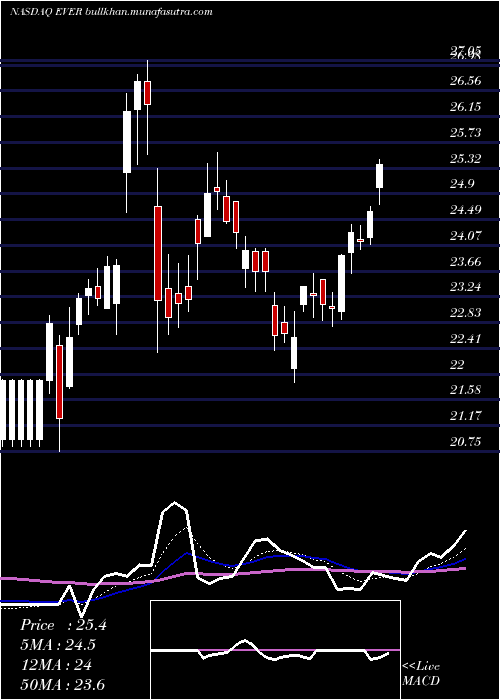The height and width of the screenshot is (700, 500).
Task: Click the 22.41 price axis label
Action: click(x=466, y=339)
